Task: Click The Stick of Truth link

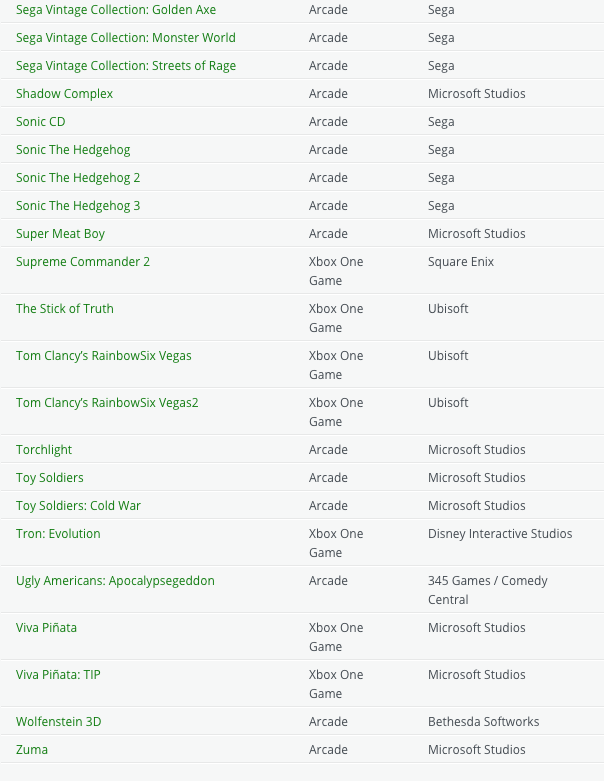Action: tap(65, 309)
